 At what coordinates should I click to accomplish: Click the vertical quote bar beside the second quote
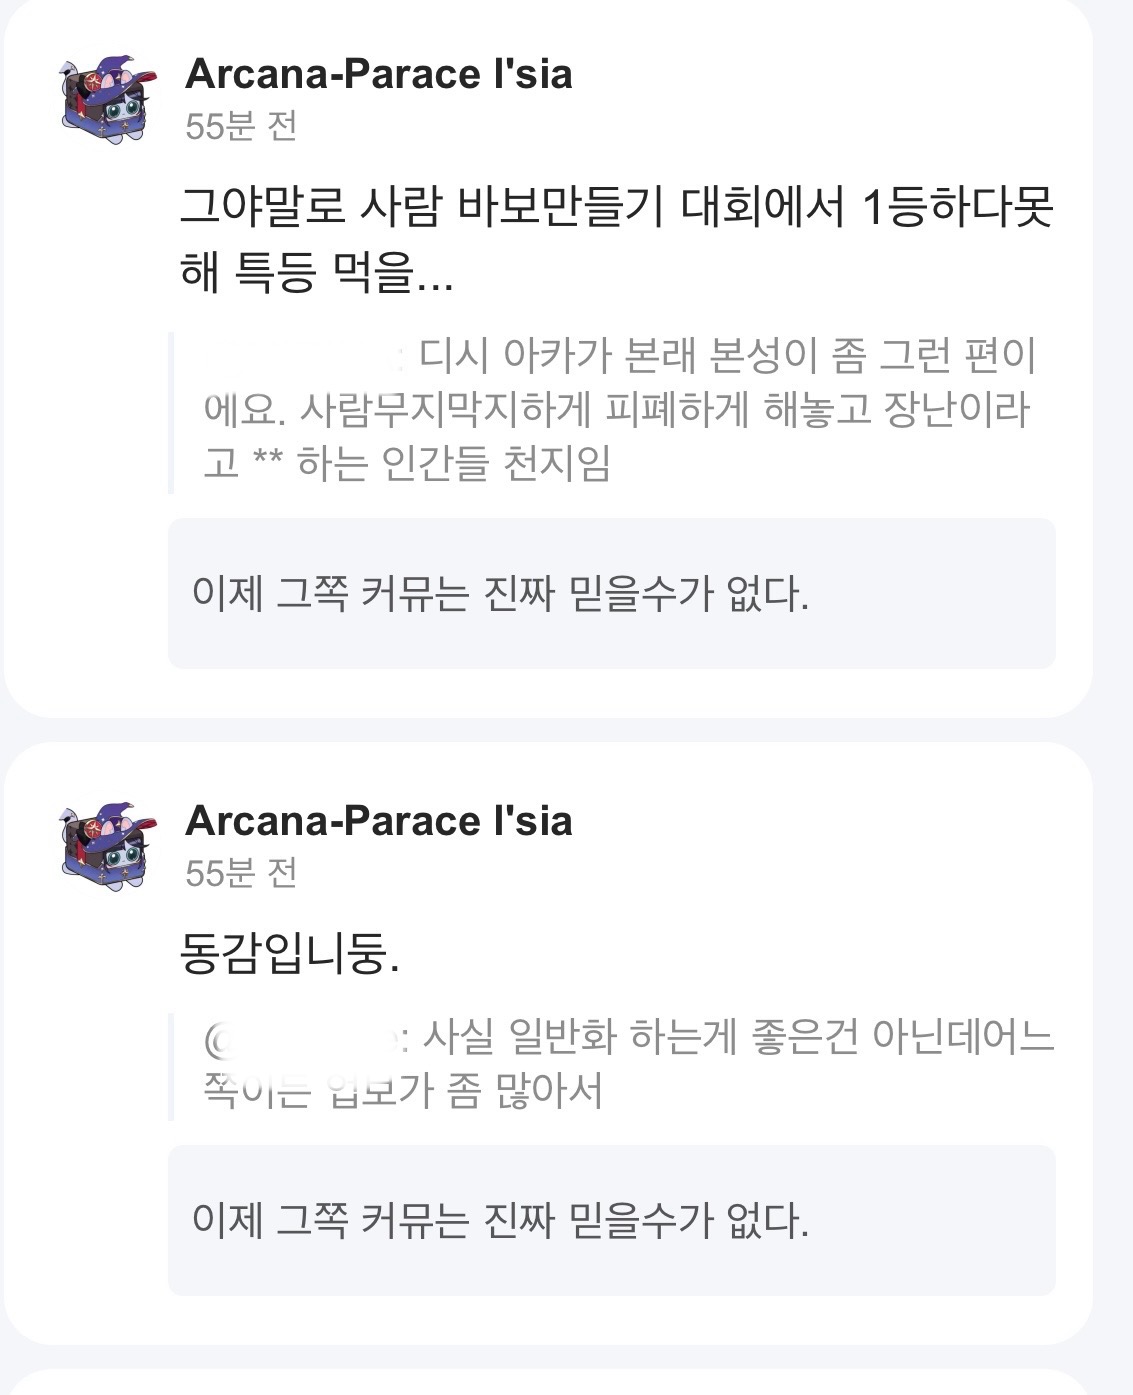coord(171,1066)
